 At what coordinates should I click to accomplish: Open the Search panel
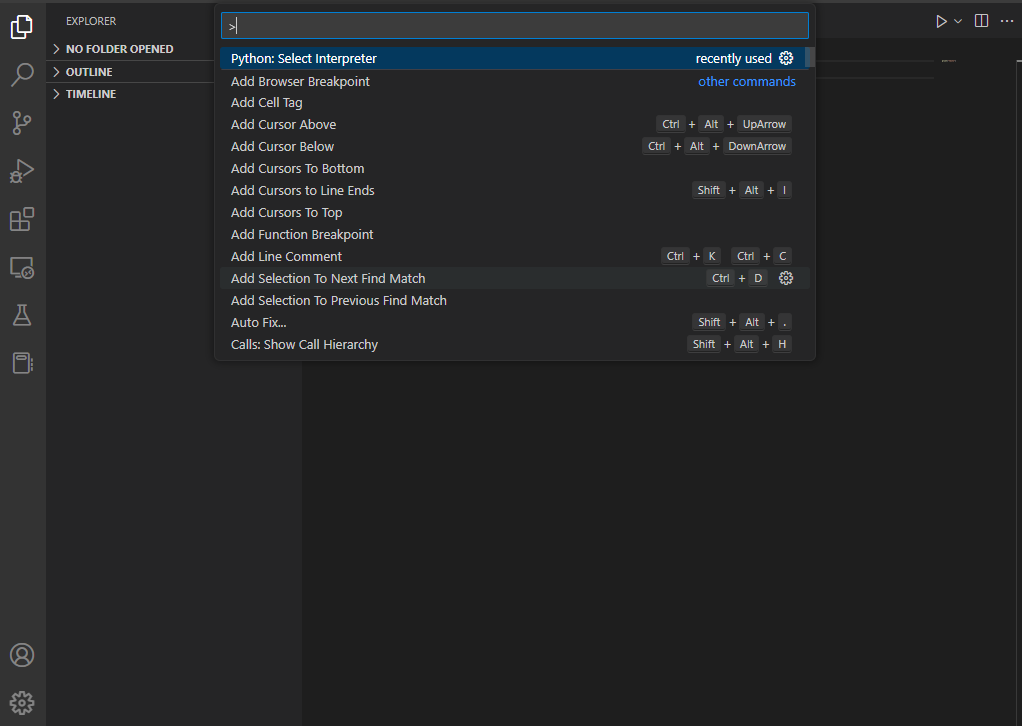[x=22, y=74]
